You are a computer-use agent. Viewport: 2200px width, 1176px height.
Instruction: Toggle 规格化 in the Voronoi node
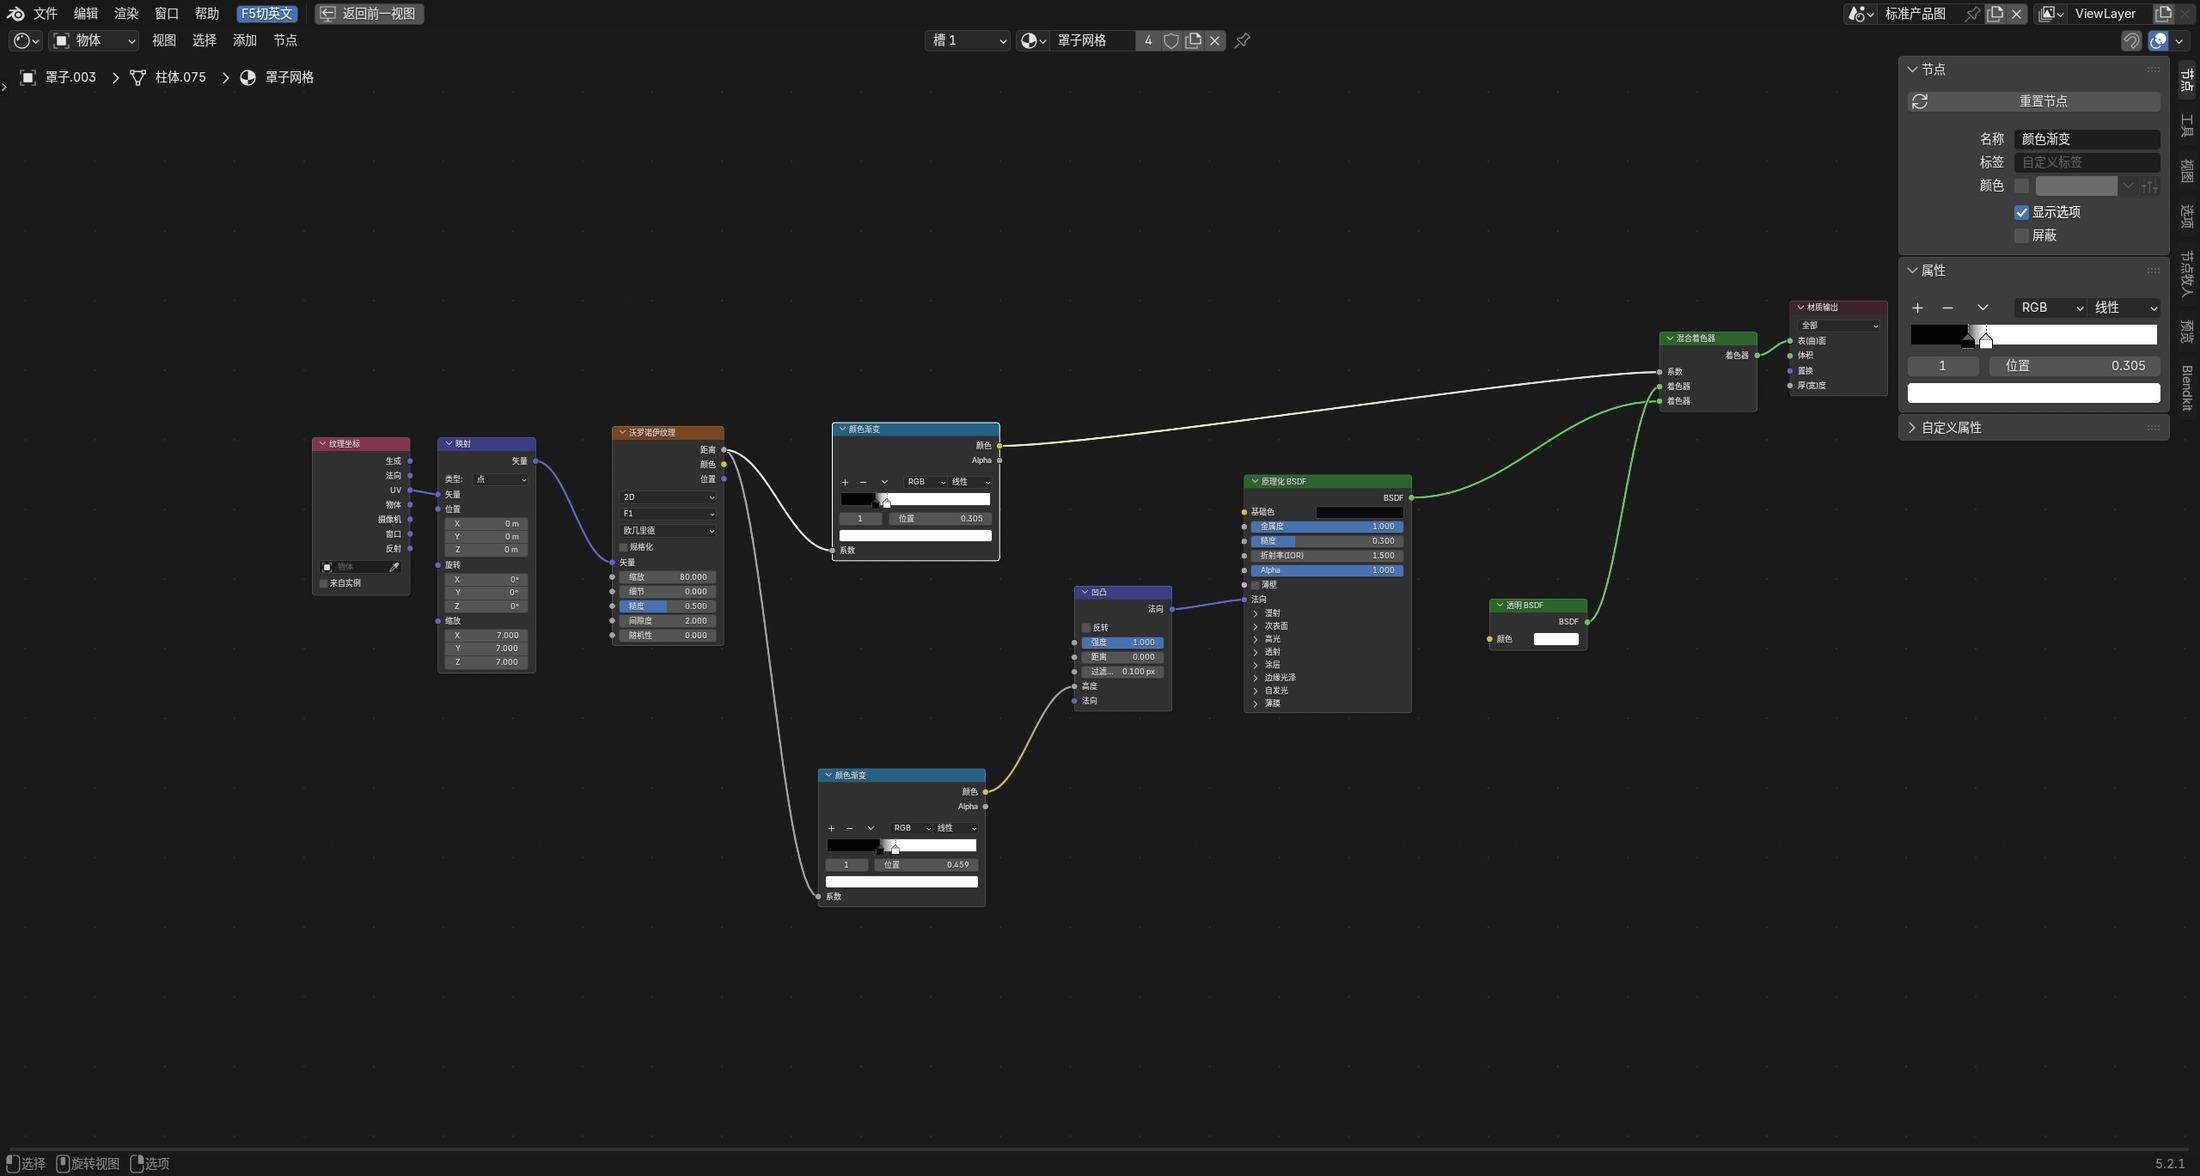[624, 547]
